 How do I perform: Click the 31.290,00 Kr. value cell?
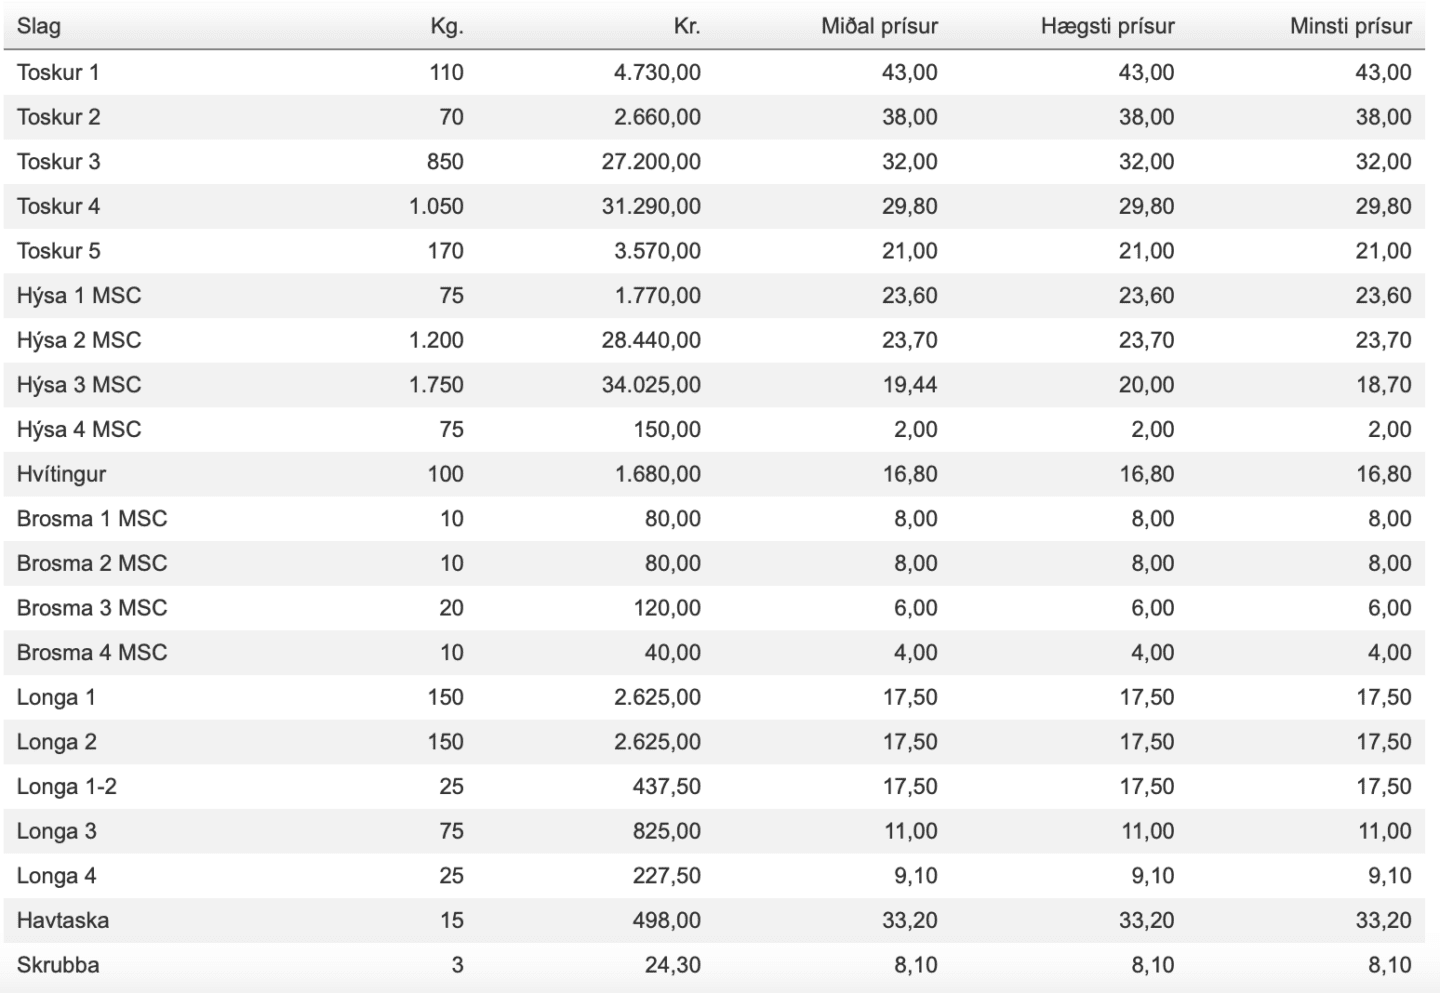[651, 206]
